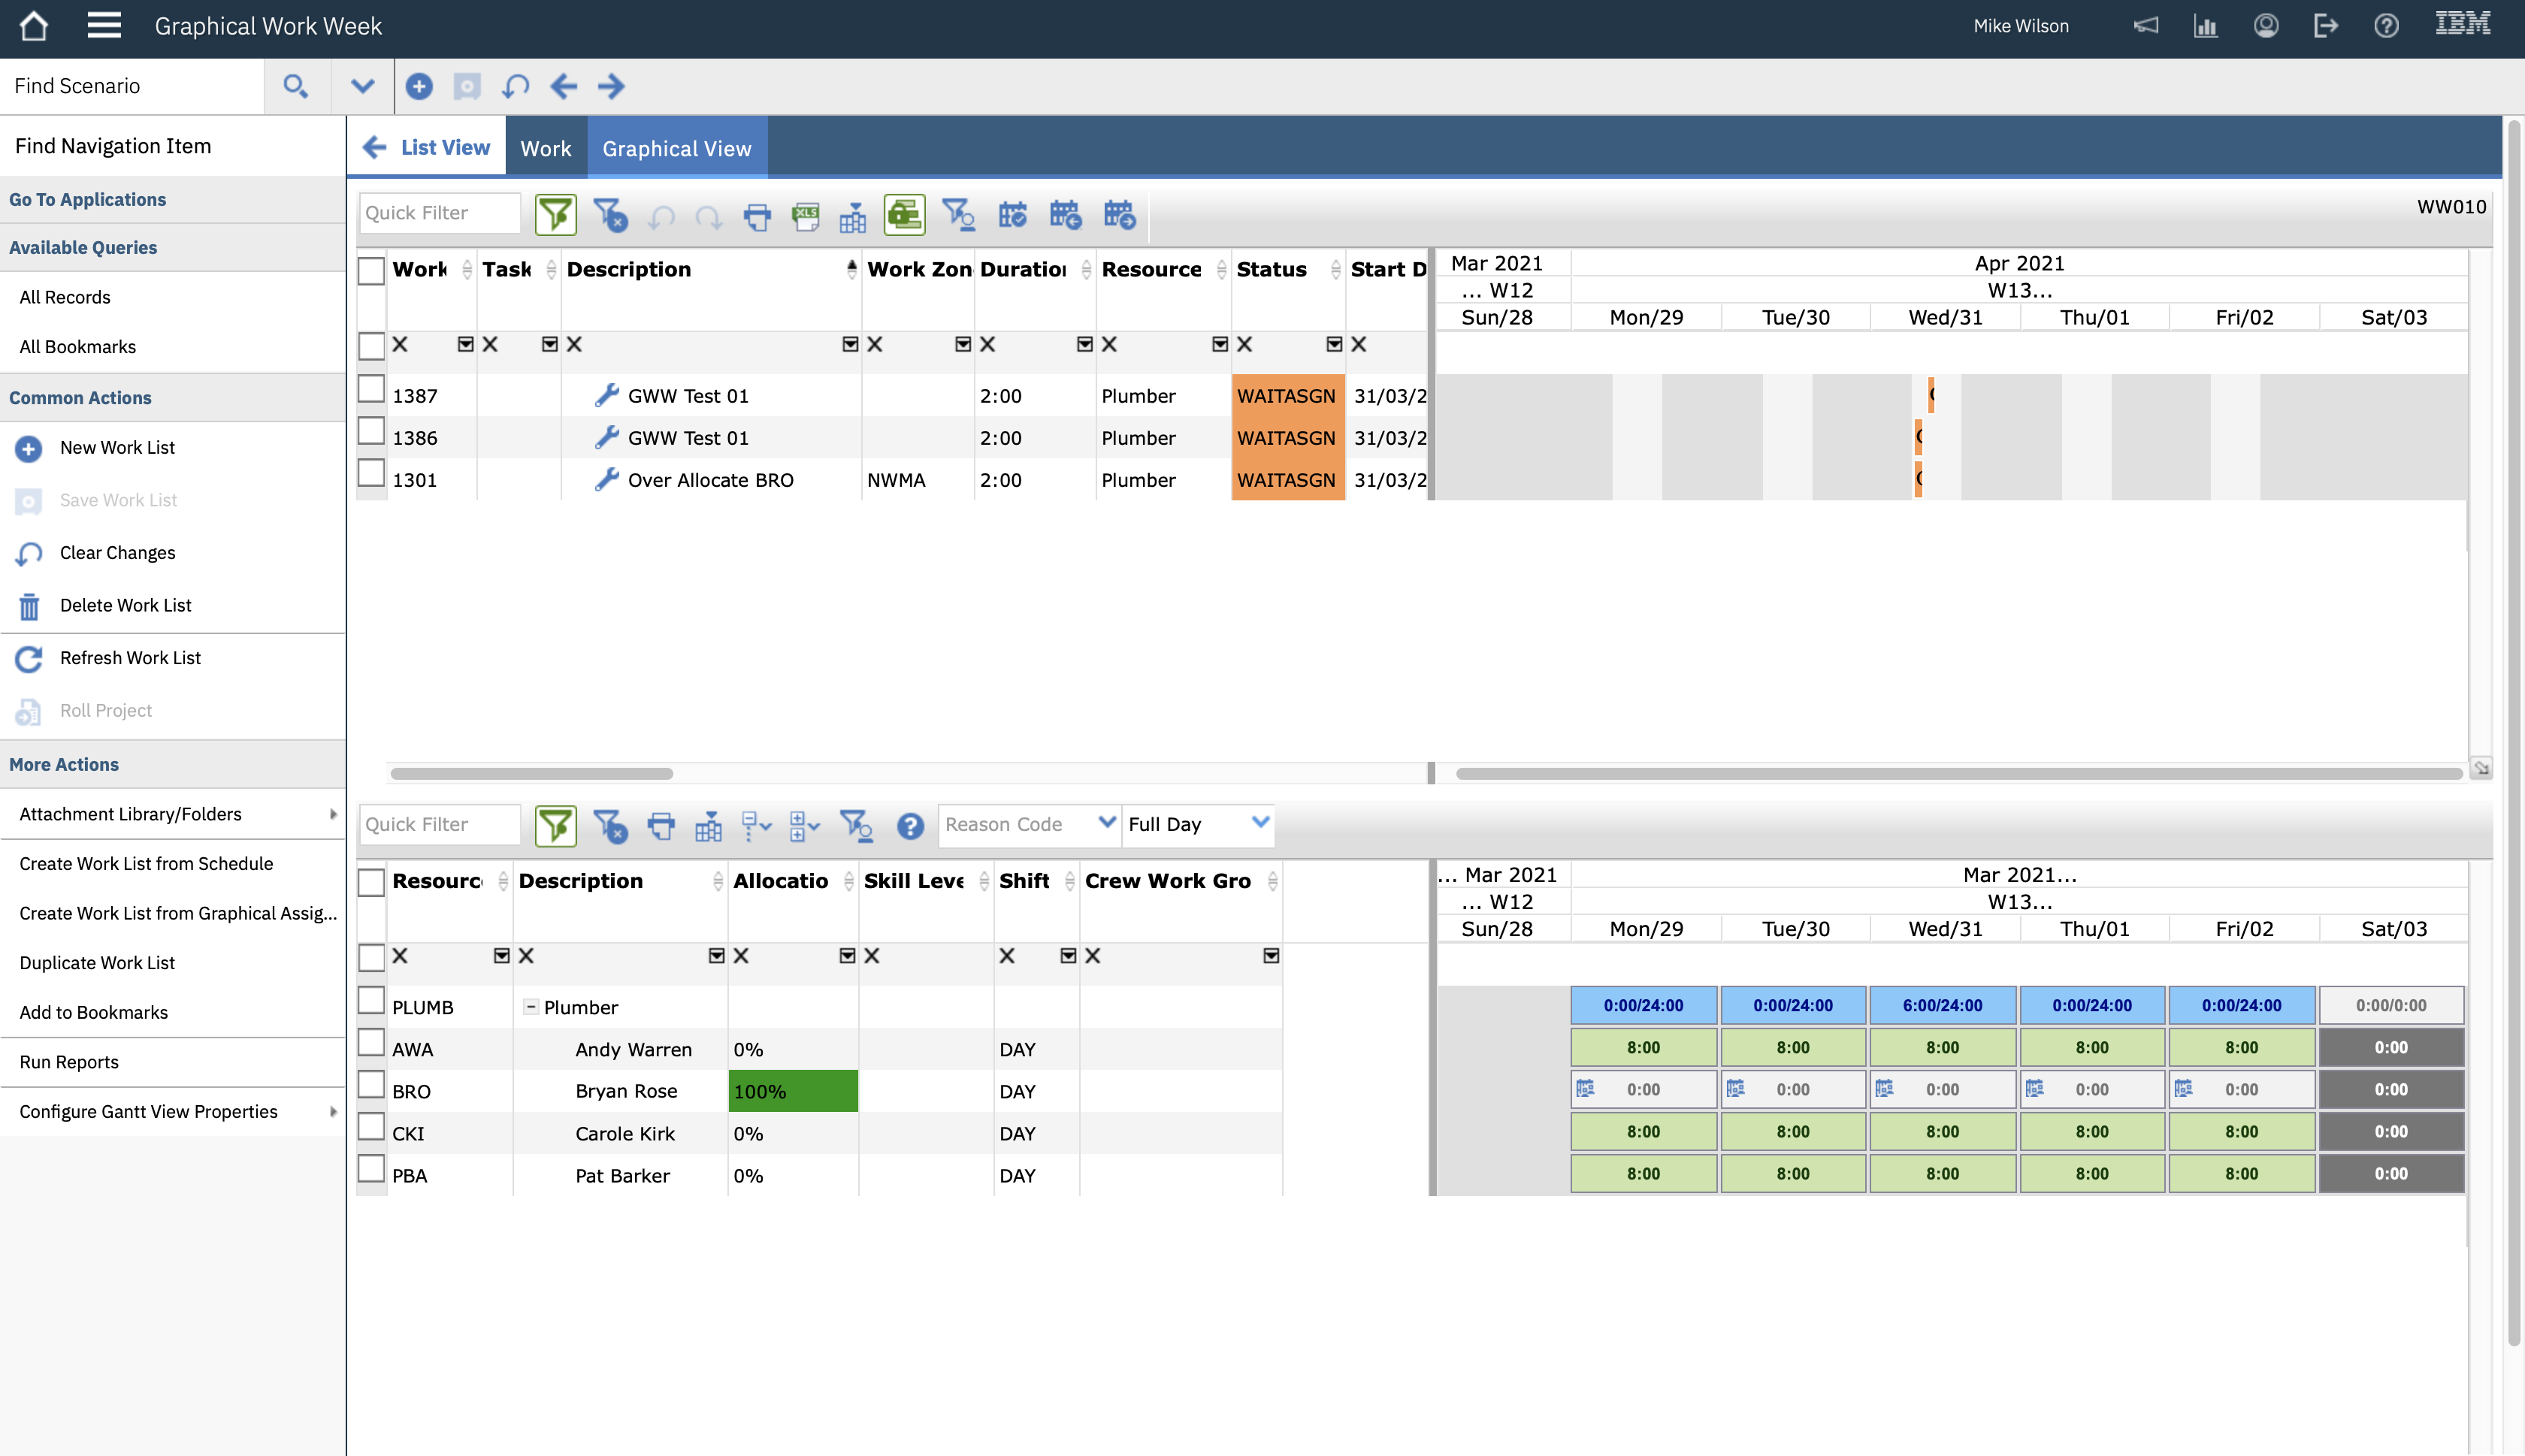
Task: Click the new scenario plus icon
Action: click(419, 86)
